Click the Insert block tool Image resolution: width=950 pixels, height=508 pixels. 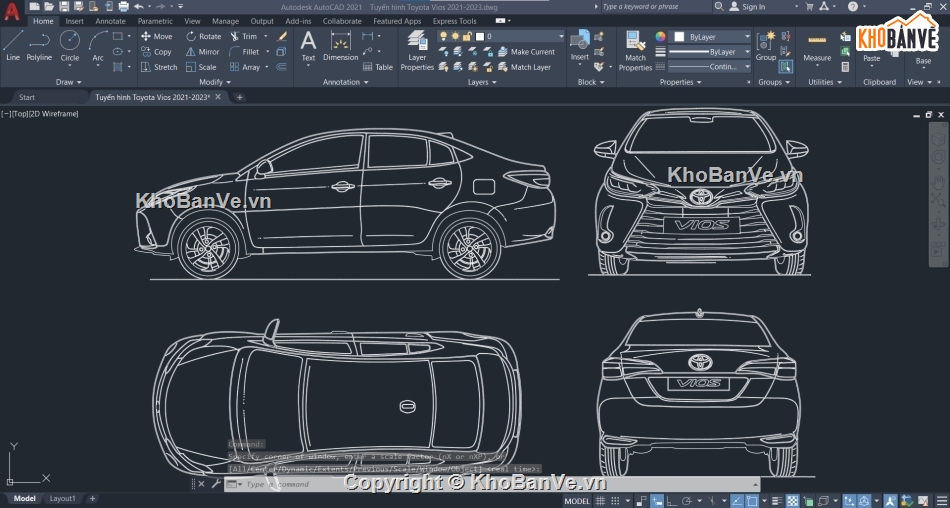click(580, 46)
